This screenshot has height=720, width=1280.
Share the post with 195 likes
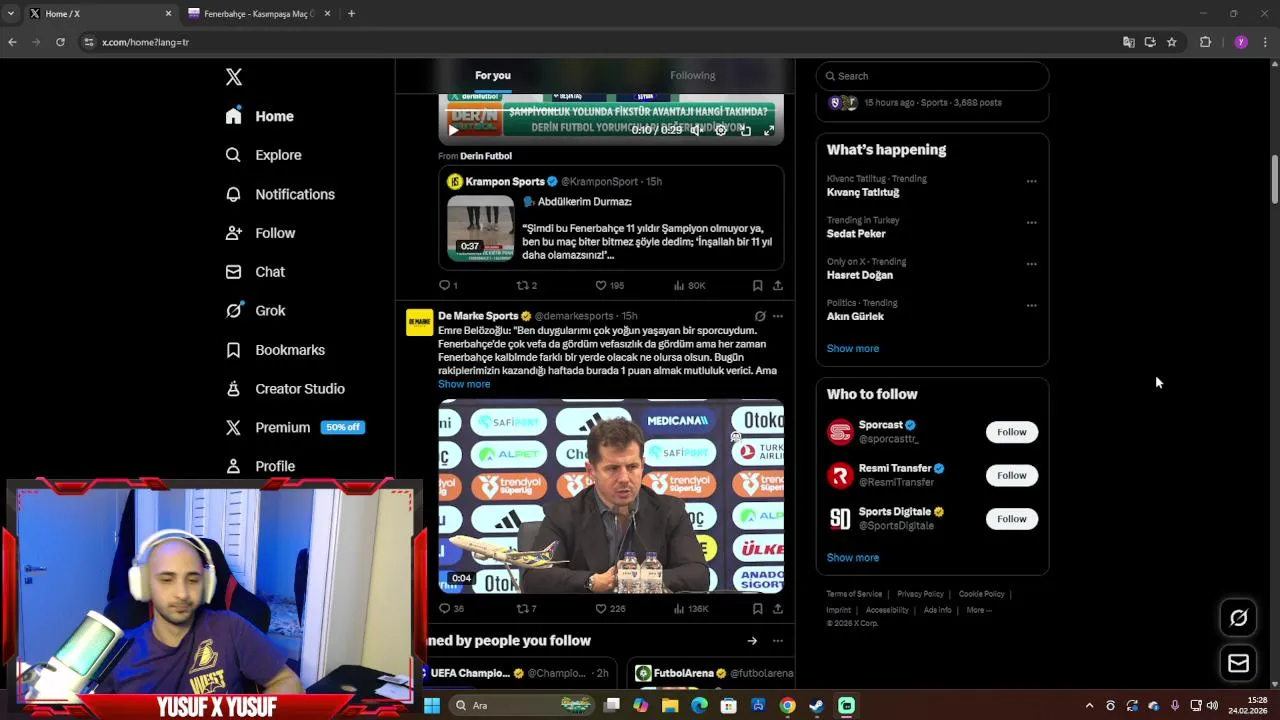coord(777,285)
